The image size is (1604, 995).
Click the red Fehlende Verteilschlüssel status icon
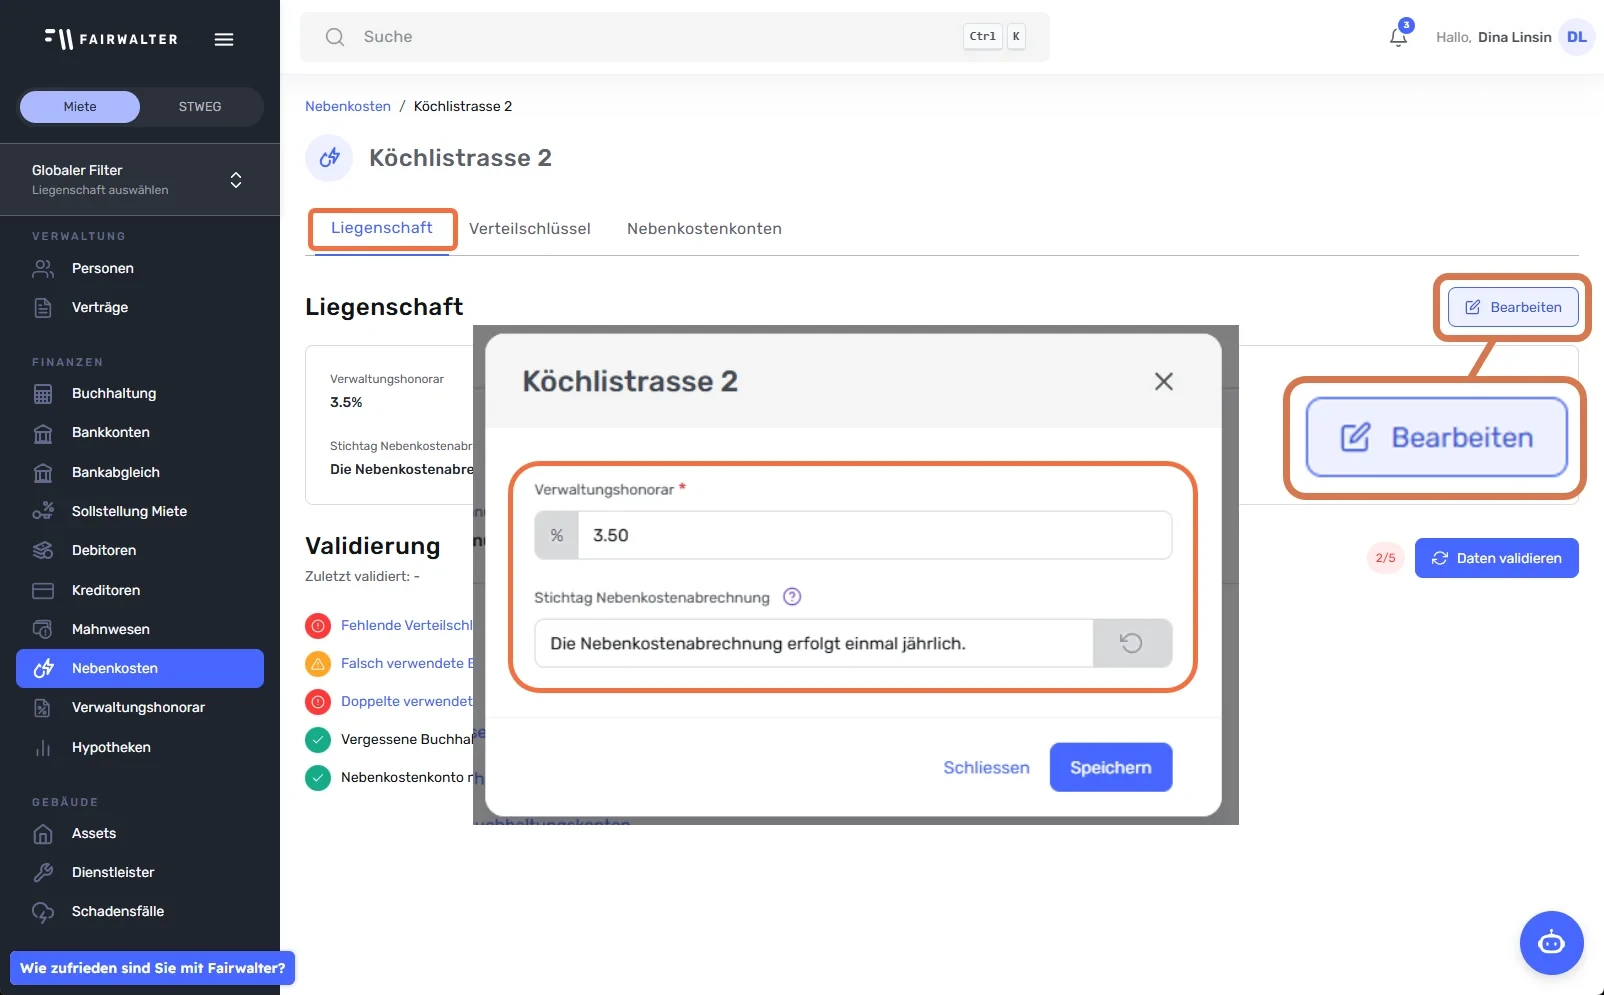tap(318, 626)
